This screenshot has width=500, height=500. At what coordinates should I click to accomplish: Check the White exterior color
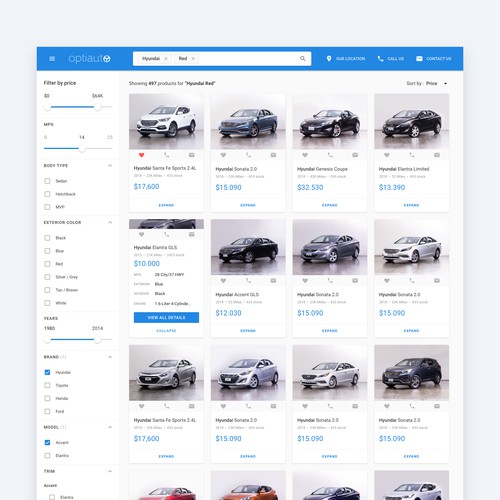coord(47,303)
